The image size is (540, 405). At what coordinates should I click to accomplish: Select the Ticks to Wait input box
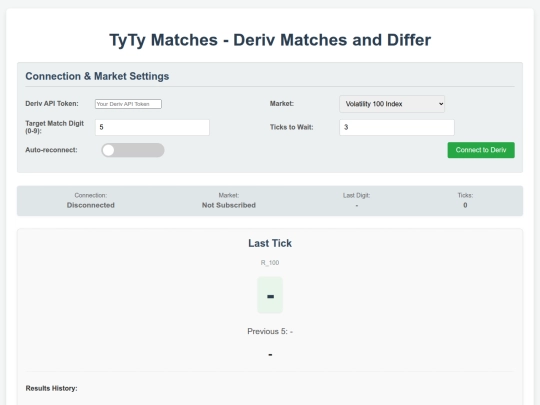[397, 127]
